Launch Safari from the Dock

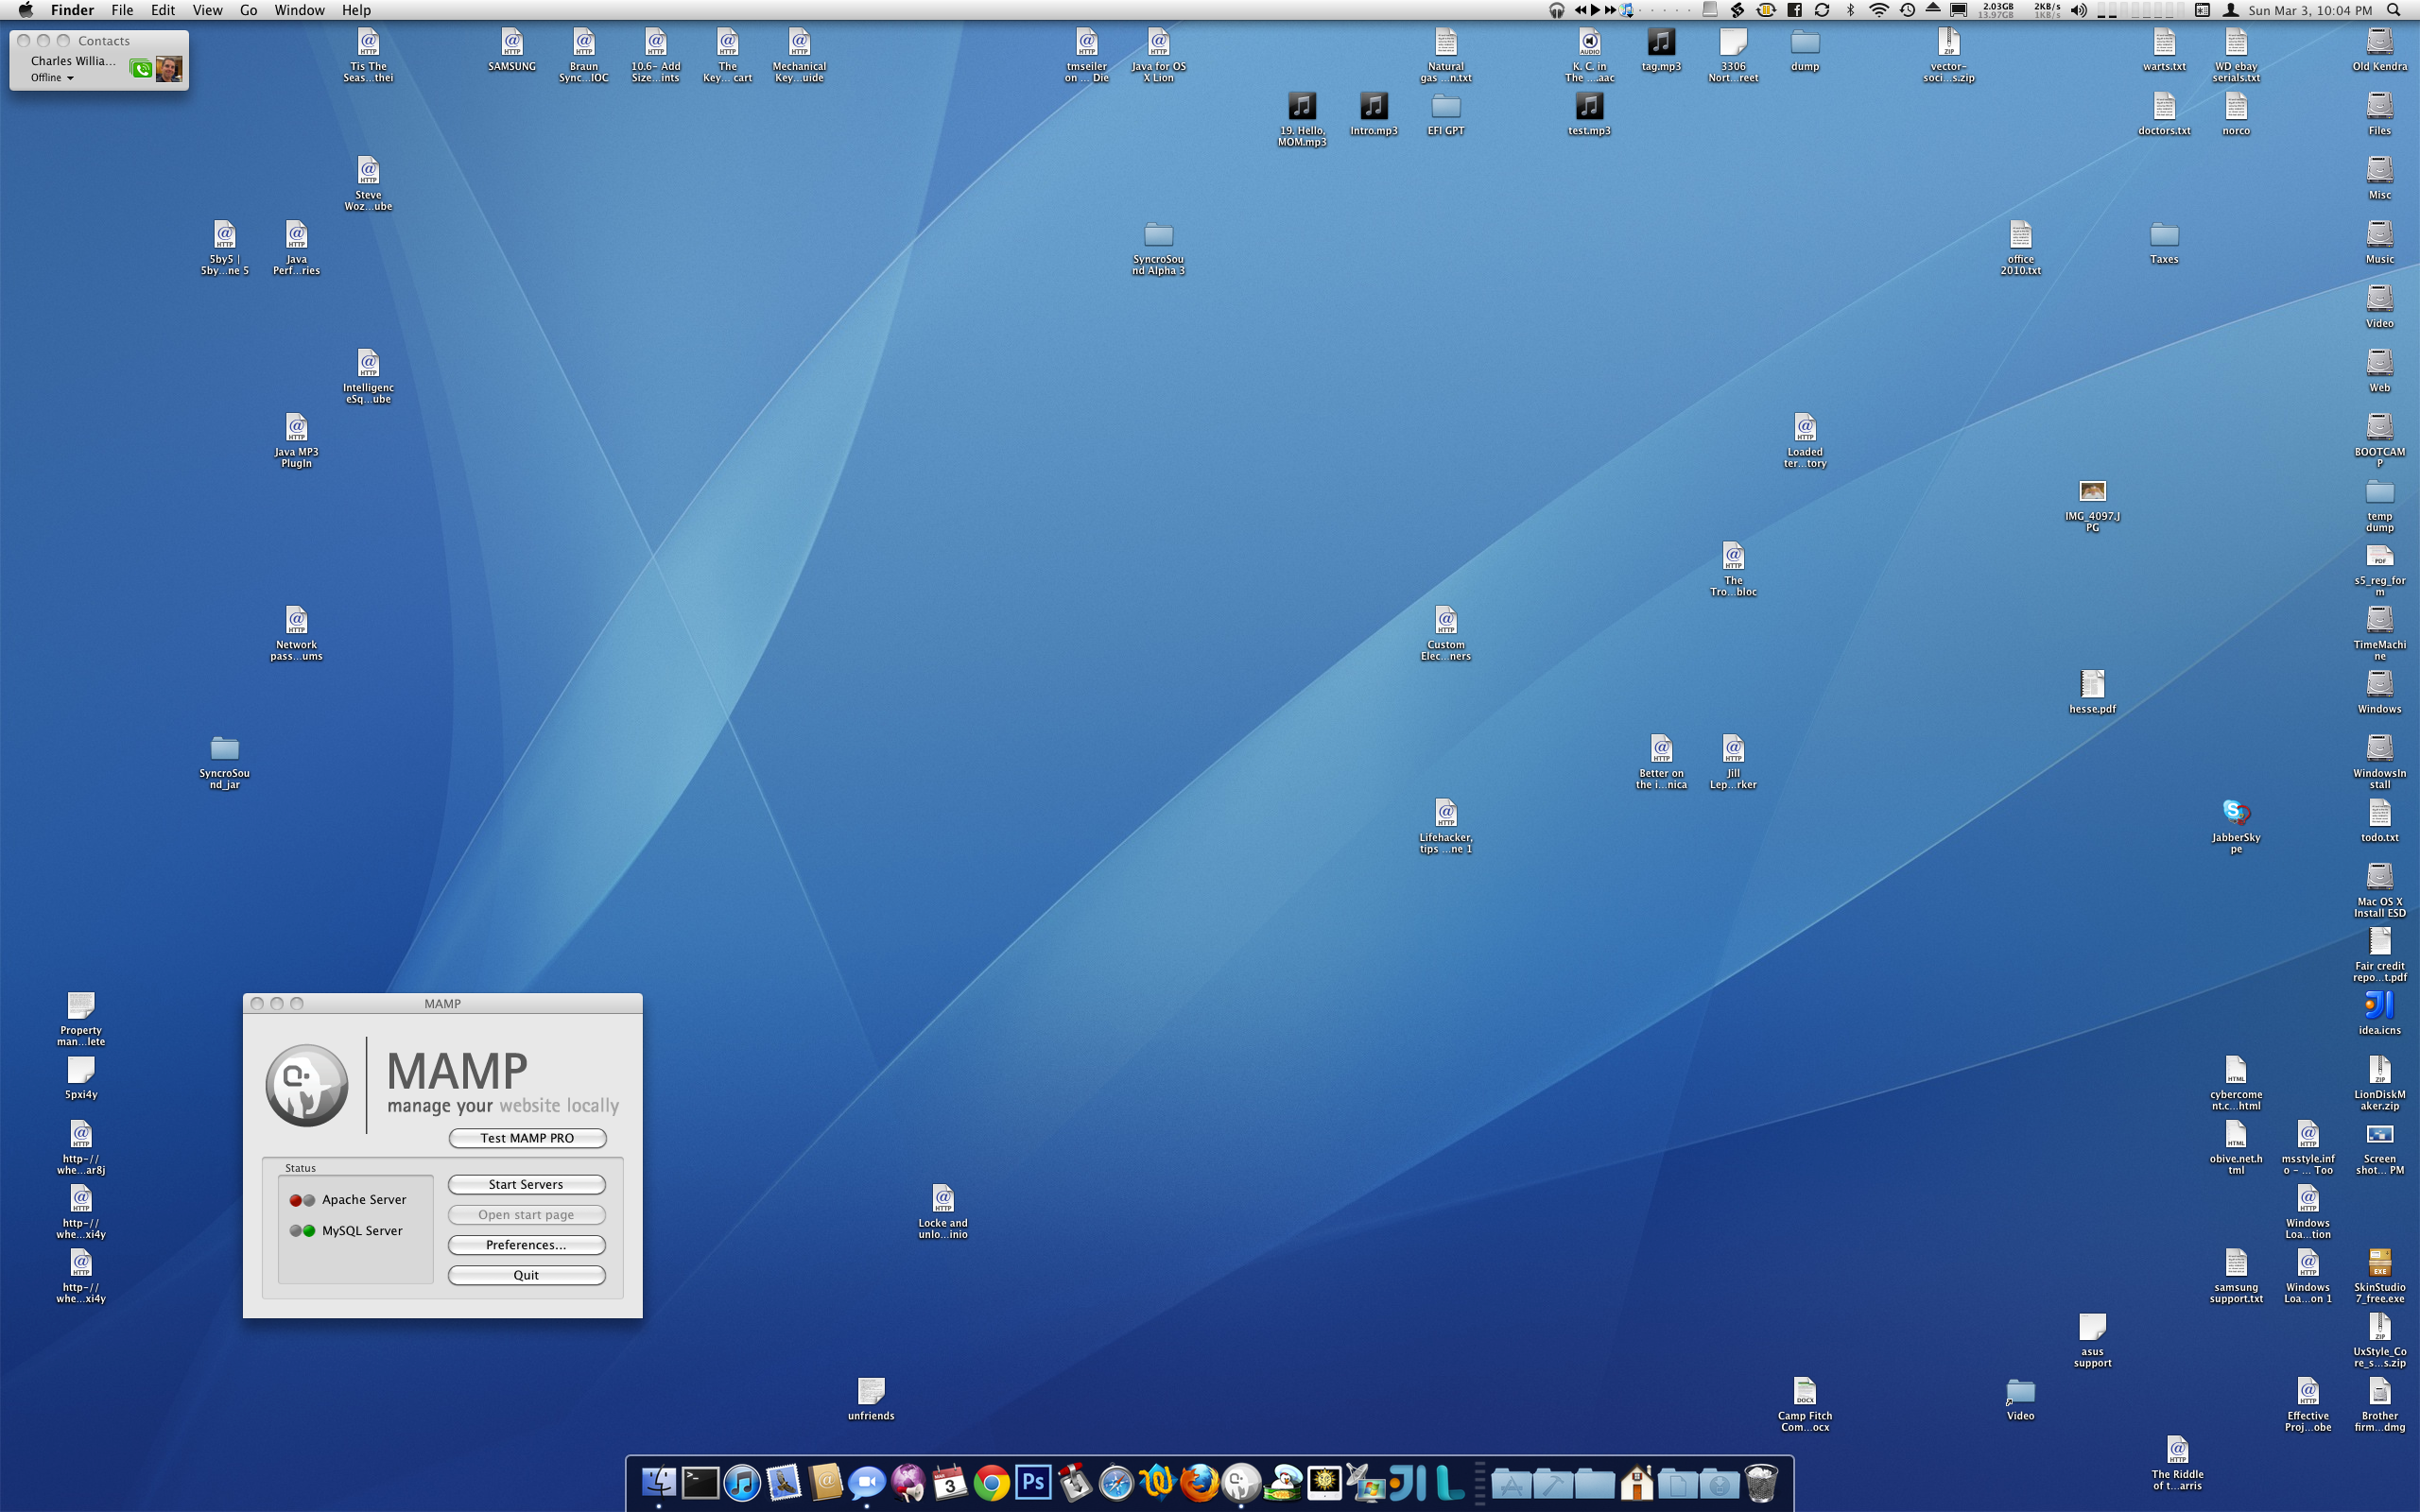1116,1483
